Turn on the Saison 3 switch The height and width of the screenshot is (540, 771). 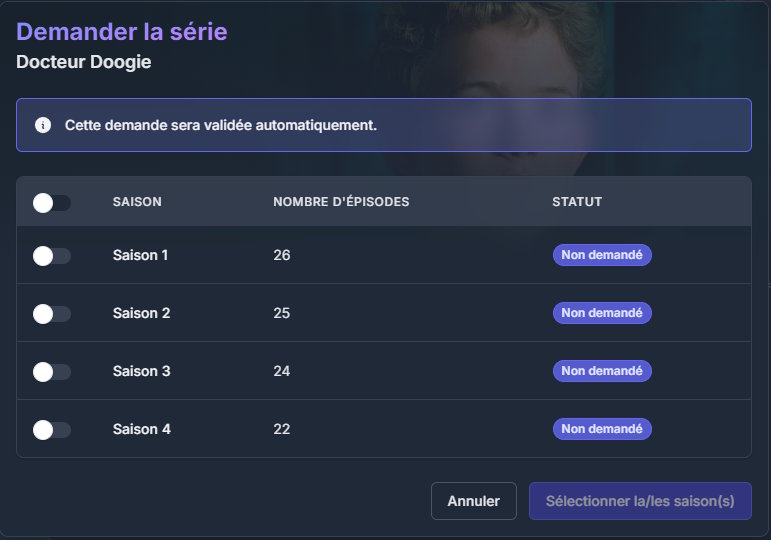click(x=52, y=372)
